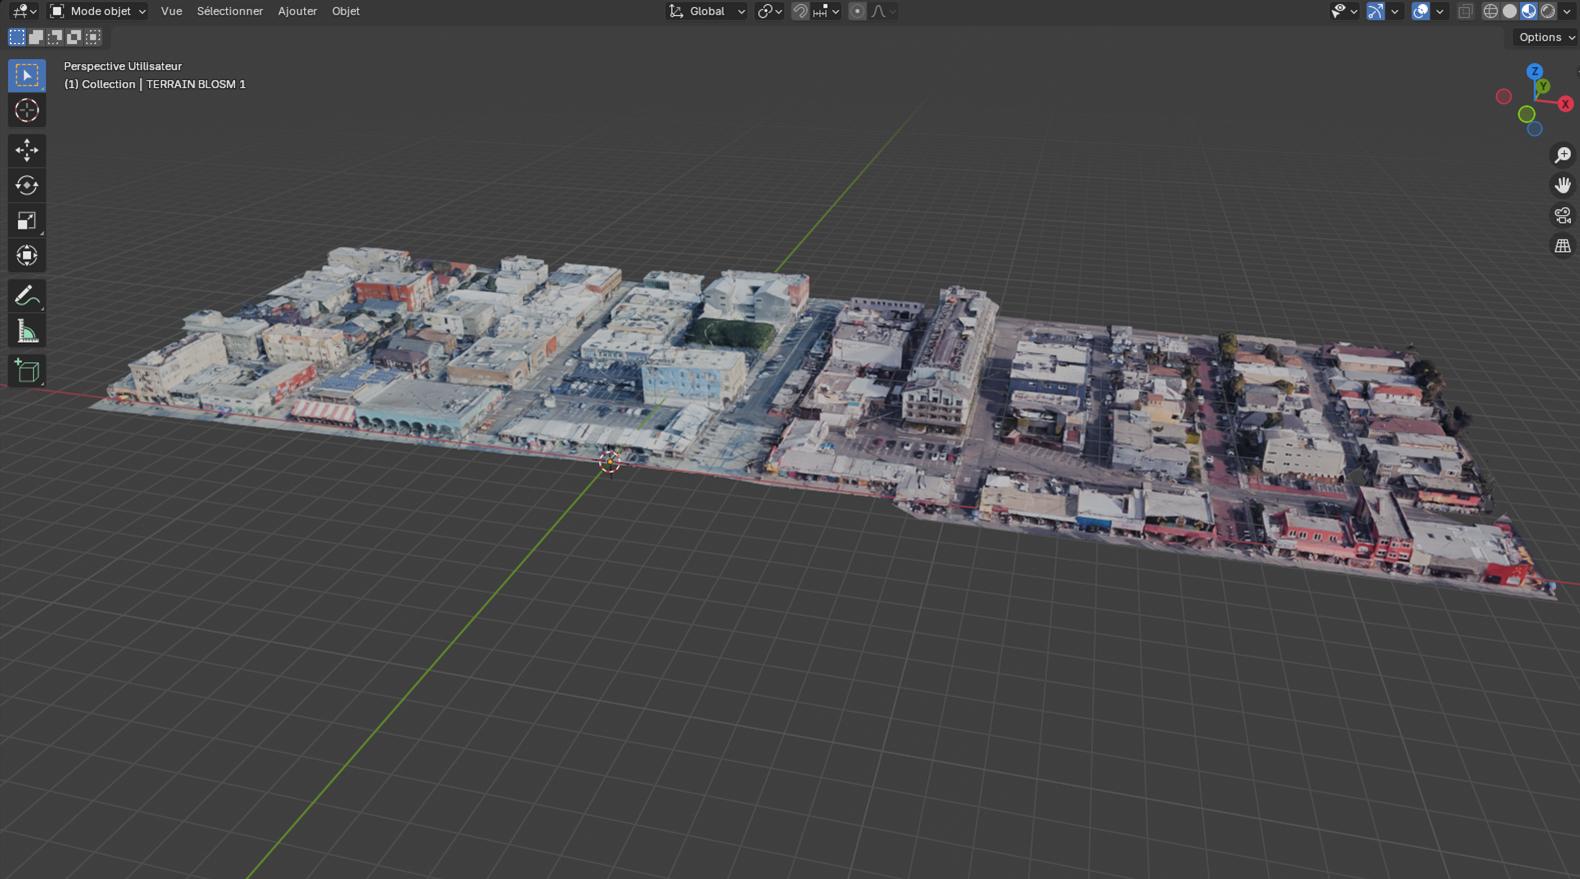
Task: Click the green Y axis gizmo
Action: (x=1543, y=87)
